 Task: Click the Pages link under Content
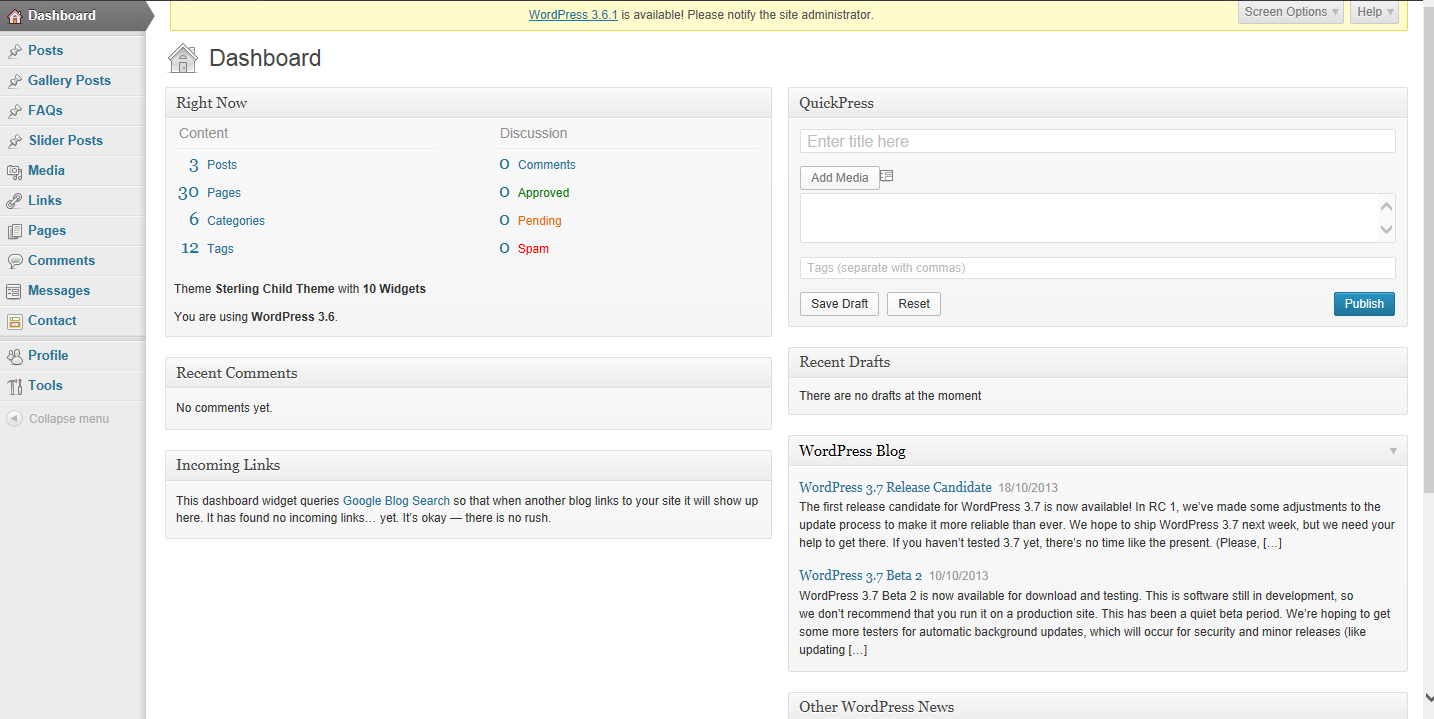coord(224,193)
